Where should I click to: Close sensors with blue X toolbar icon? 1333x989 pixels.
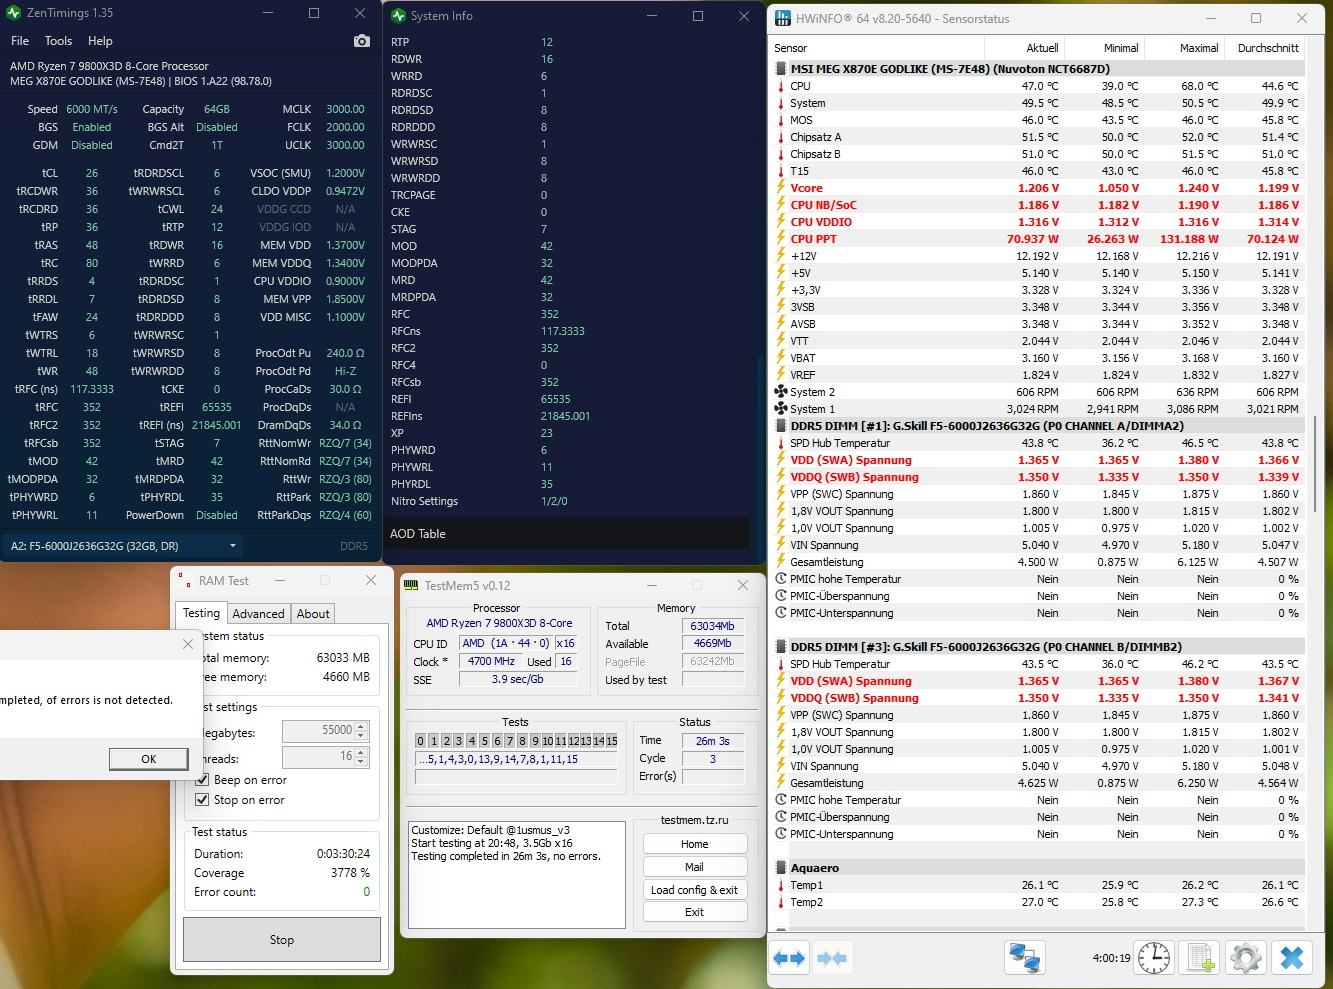(x=1292, y=958)
